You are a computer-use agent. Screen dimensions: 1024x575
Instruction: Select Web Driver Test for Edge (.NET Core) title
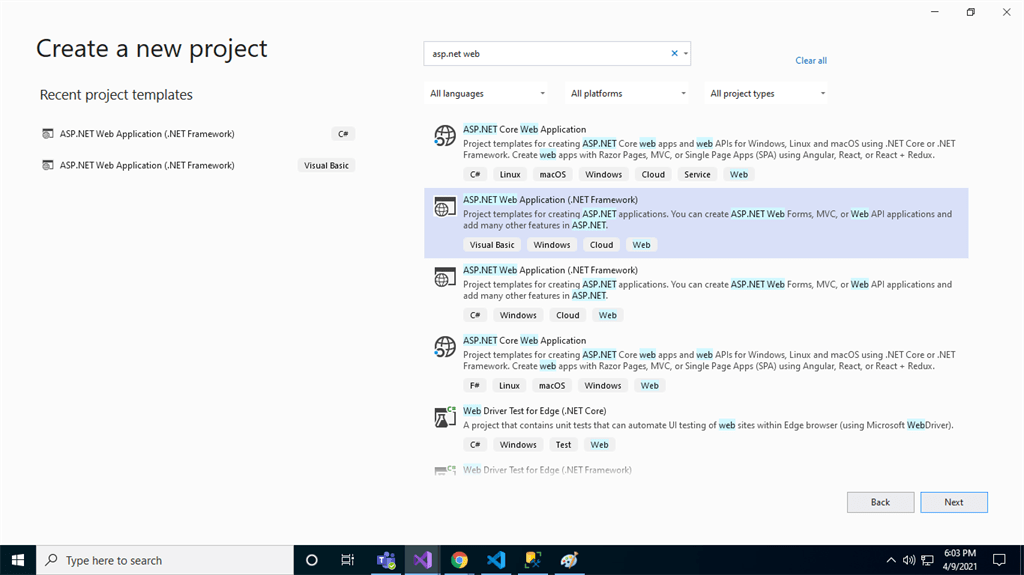click(x=534, y=411)
